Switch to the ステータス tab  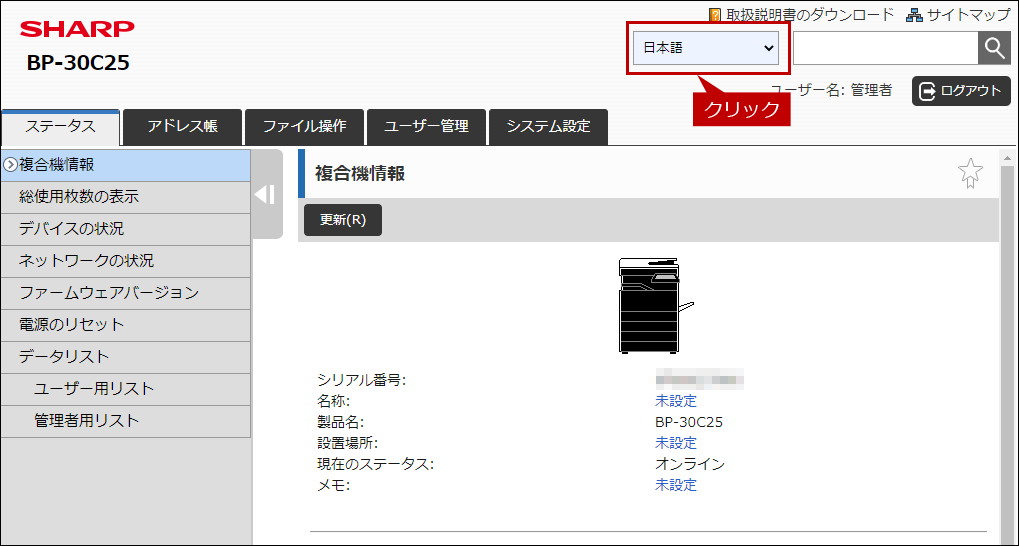tap(60, 127)
